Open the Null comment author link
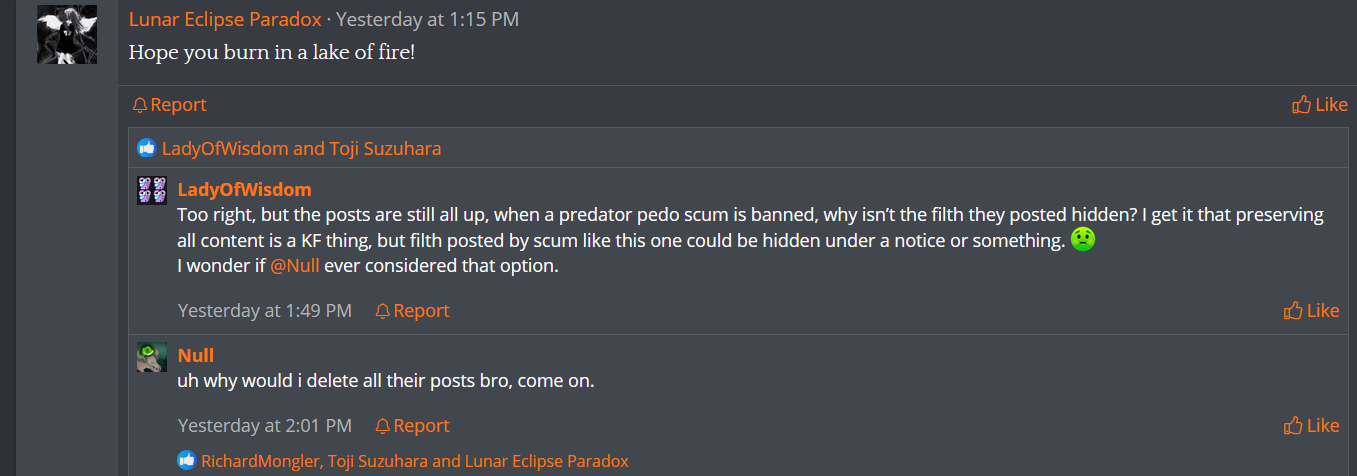 (x=196, y=355)
